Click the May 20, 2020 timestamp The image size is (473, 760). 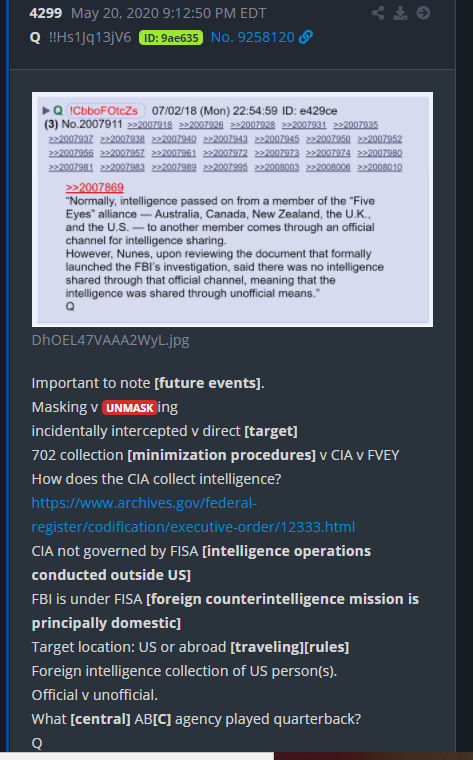click(169, 13)
